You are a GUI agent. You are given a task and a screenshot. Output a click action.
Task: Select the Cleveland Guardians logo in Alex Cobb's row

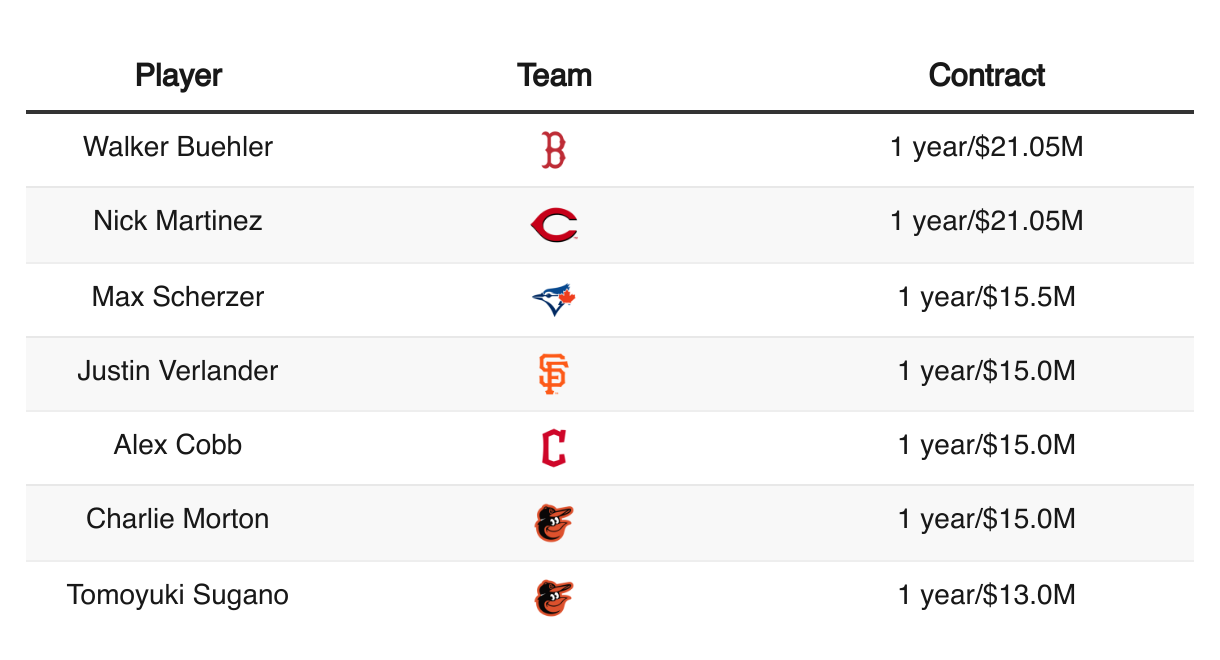pyautogui.click(x=554, y=447)
